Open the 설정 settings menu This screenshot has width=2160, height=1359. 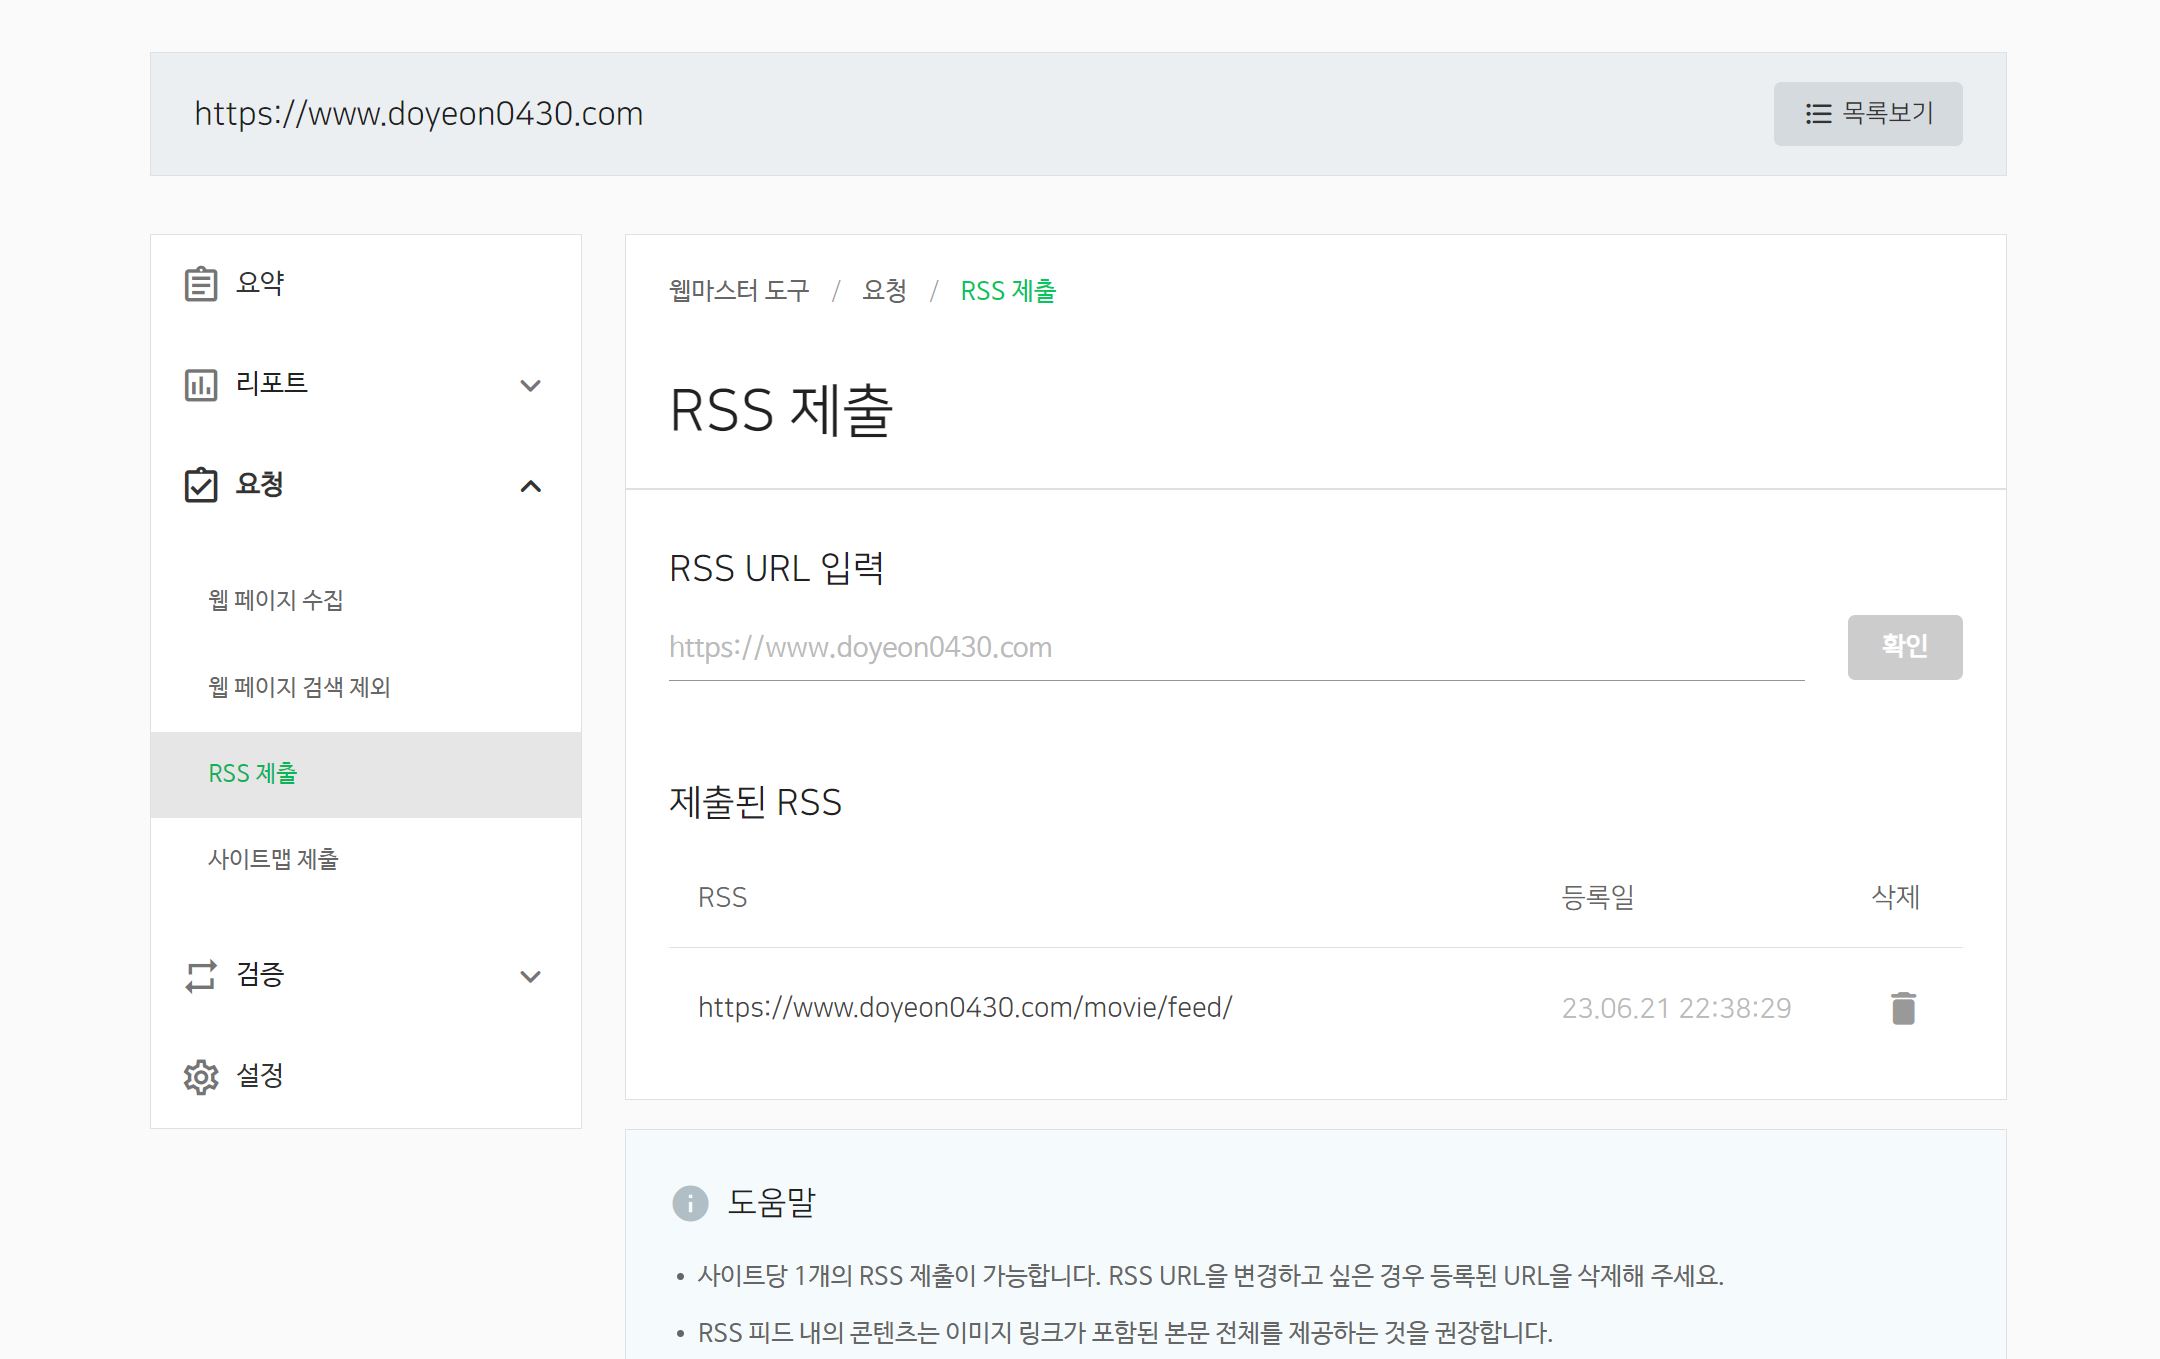(365, 1076)
